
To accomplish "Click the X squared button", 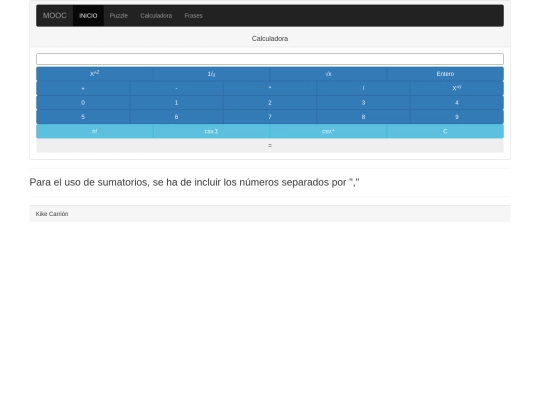I will [95, 74].
